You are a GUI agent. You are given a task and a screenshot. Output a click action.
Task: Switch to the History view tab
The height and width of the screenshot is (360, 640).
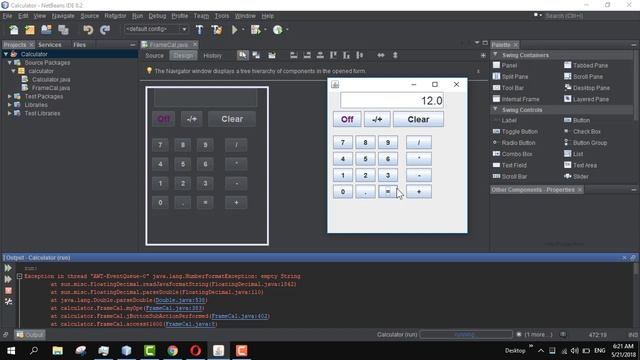click(x=212, y=56)
